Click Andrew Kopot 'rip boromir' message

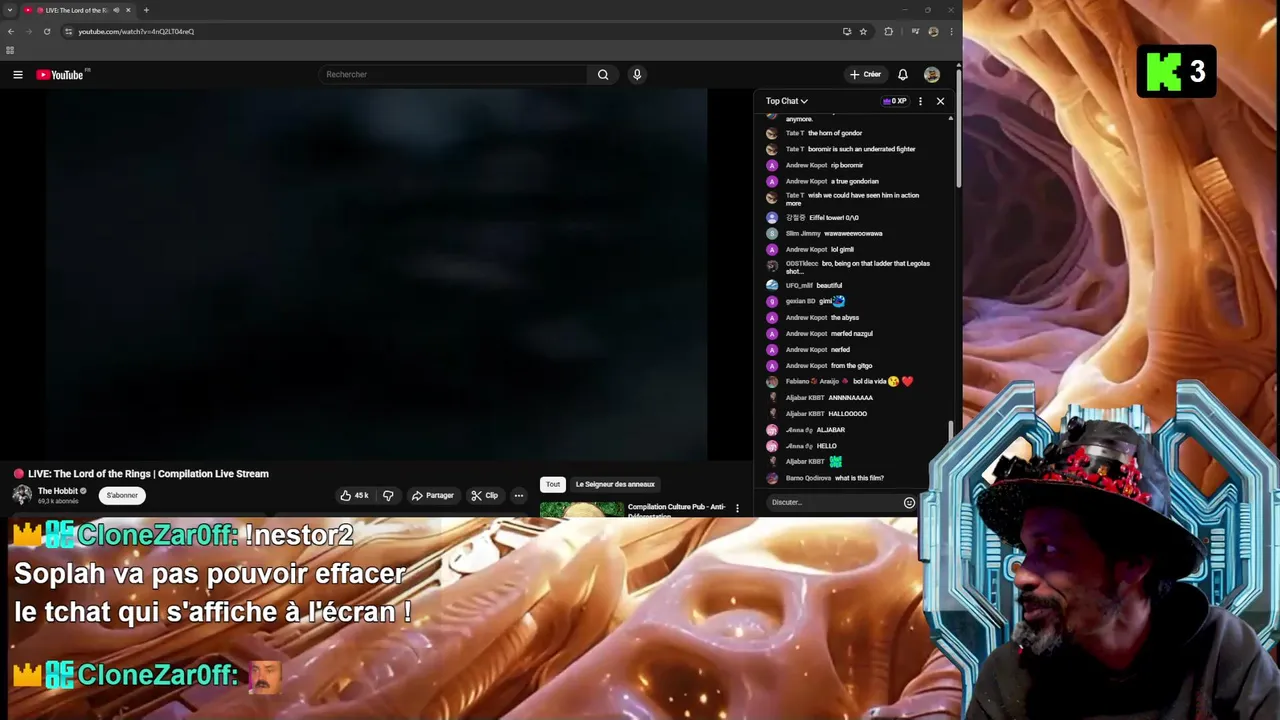coord(847,165)
